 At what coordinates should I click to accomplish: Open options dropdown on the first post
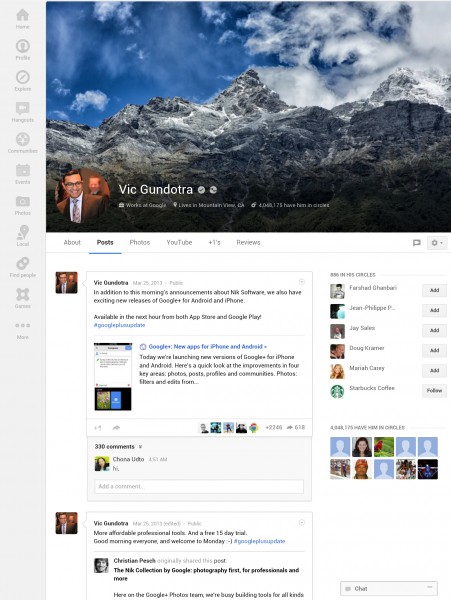click(x=301, y=282)
